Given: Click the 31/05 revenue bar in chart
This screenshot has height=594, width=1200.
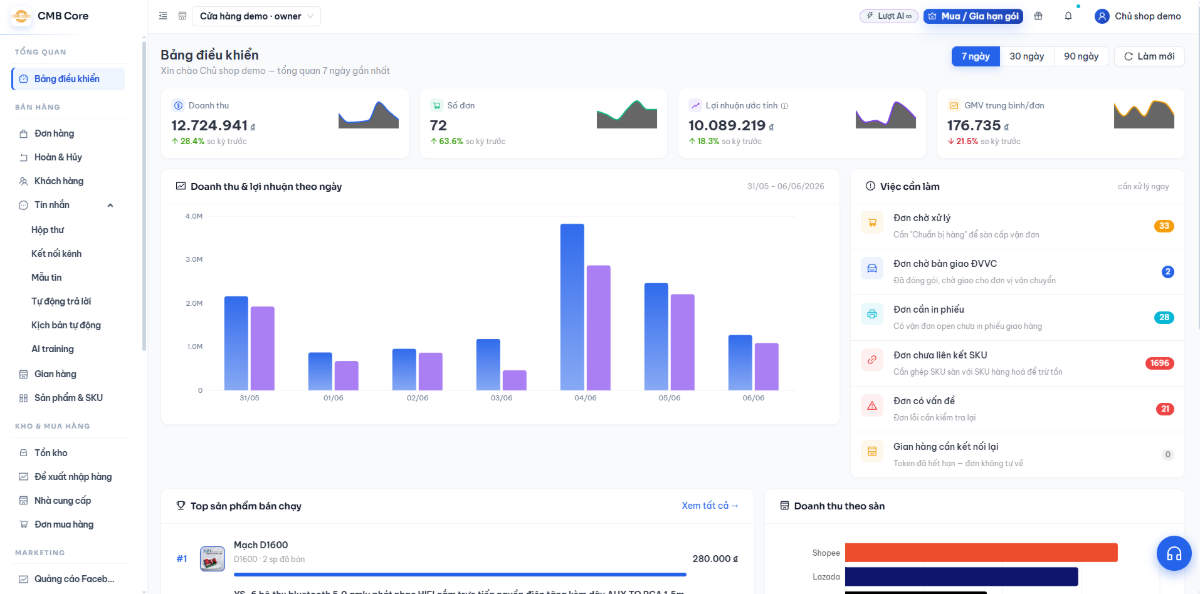Looking at the screenshot, I should pyautogui.click(x=236, y=343).
